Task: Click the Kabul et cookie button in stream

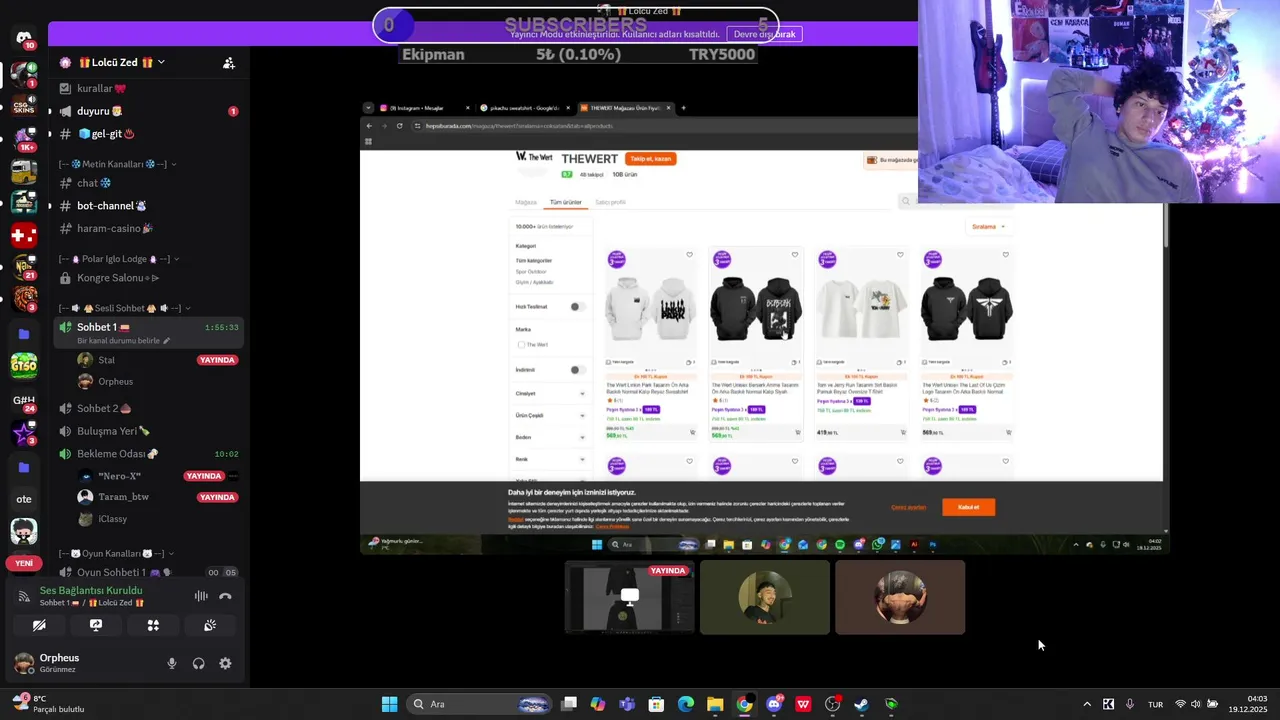Action: 968,507
